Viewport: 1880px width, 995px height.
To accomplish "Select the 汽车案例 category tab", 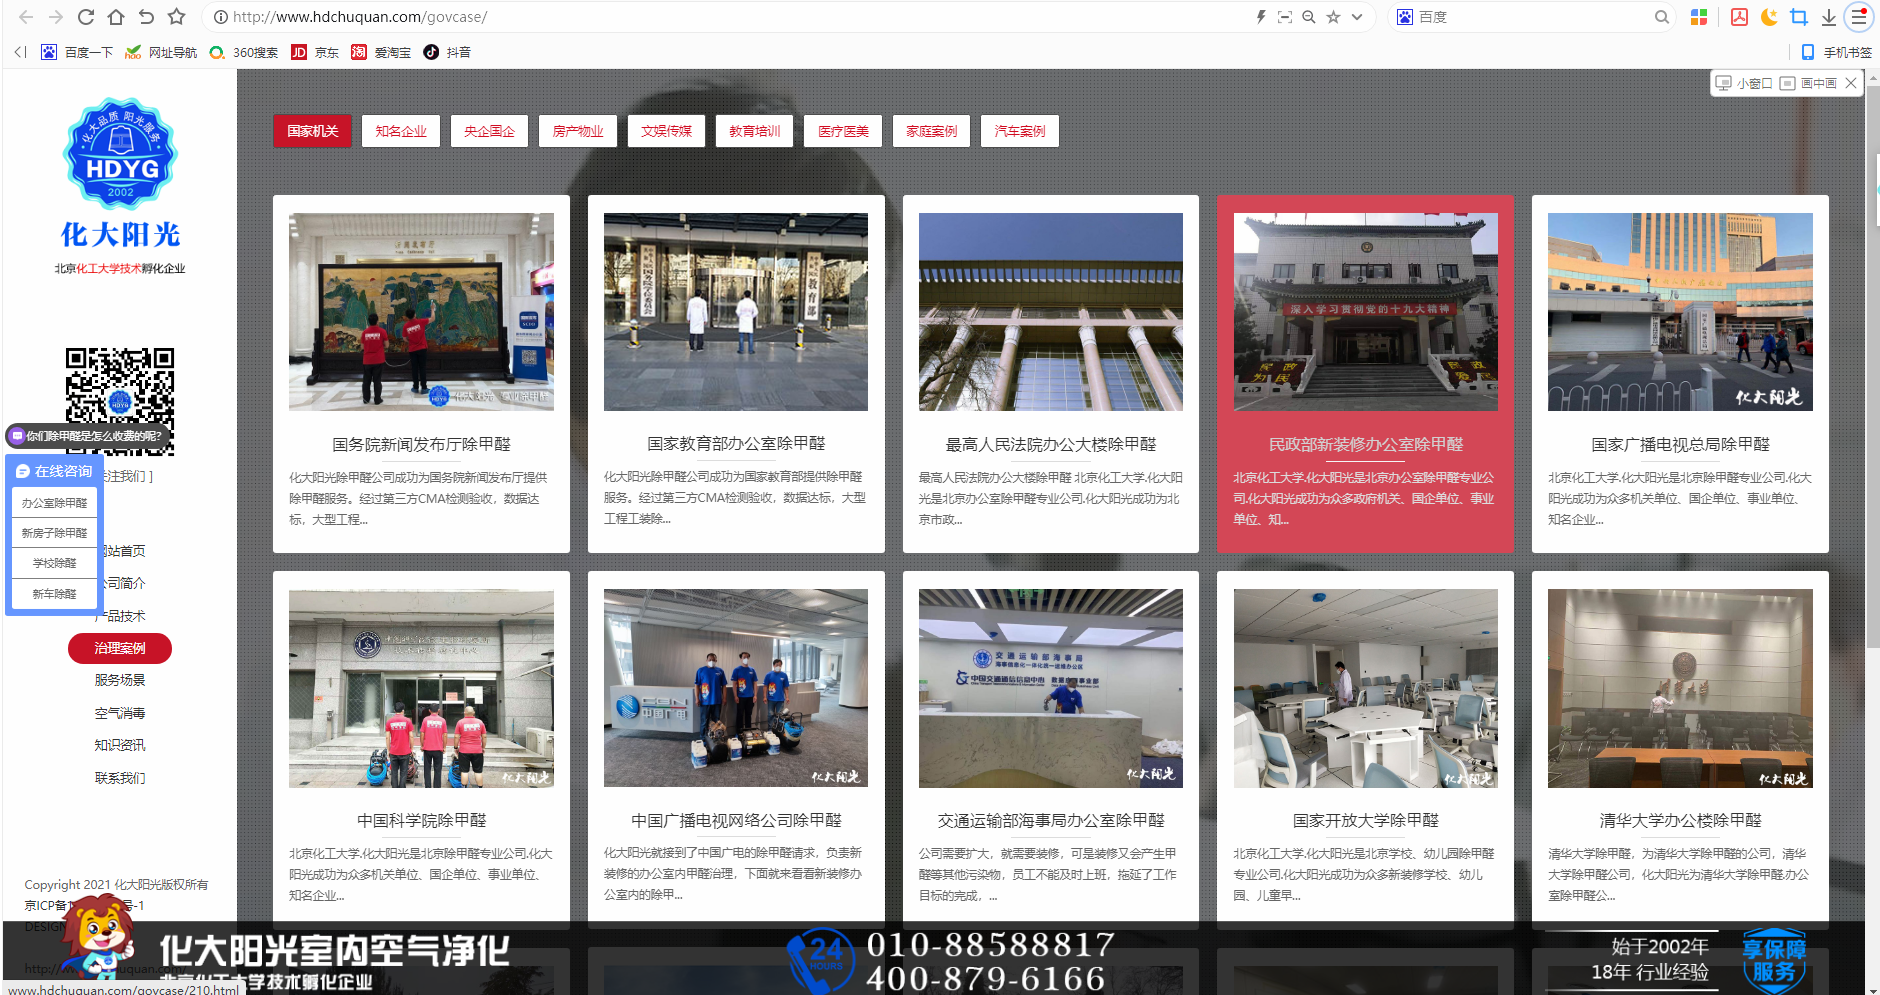I will 1020,131.
